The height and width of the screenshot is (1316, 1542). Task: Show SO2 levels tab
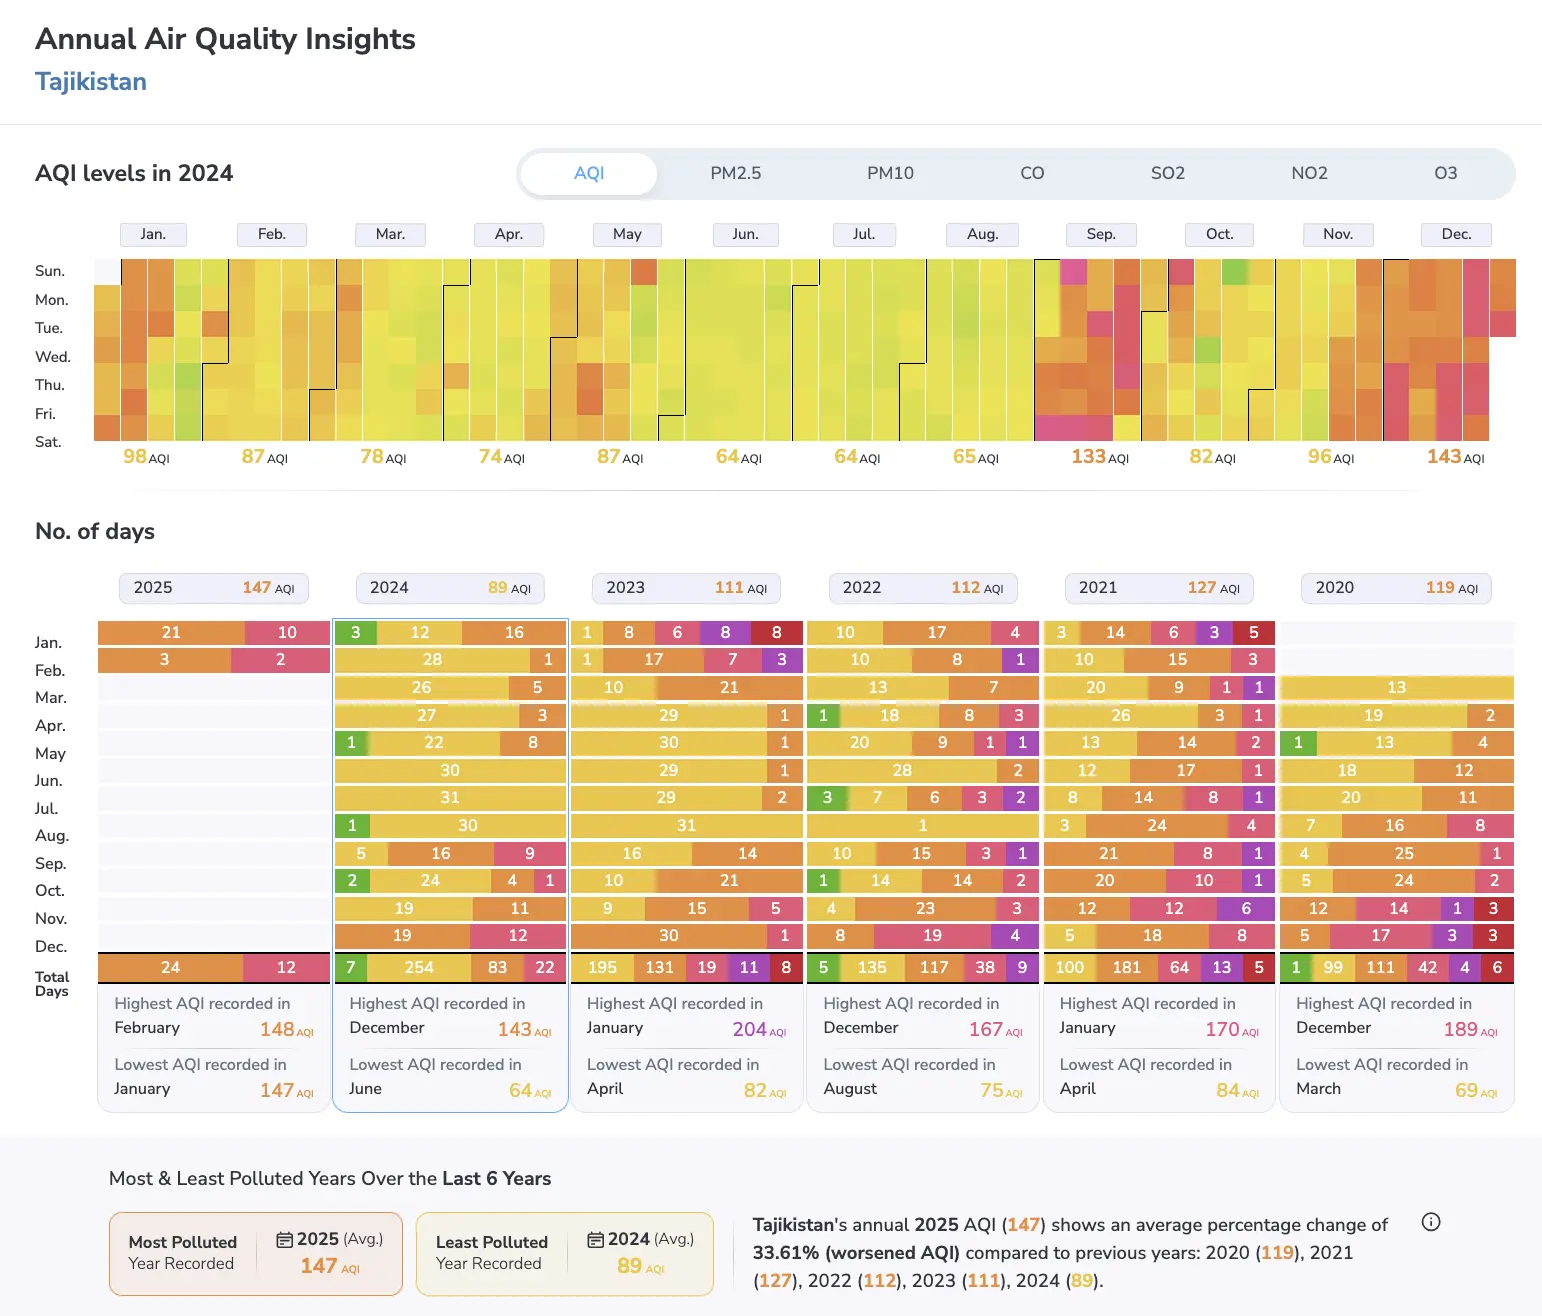(1167, 173)
